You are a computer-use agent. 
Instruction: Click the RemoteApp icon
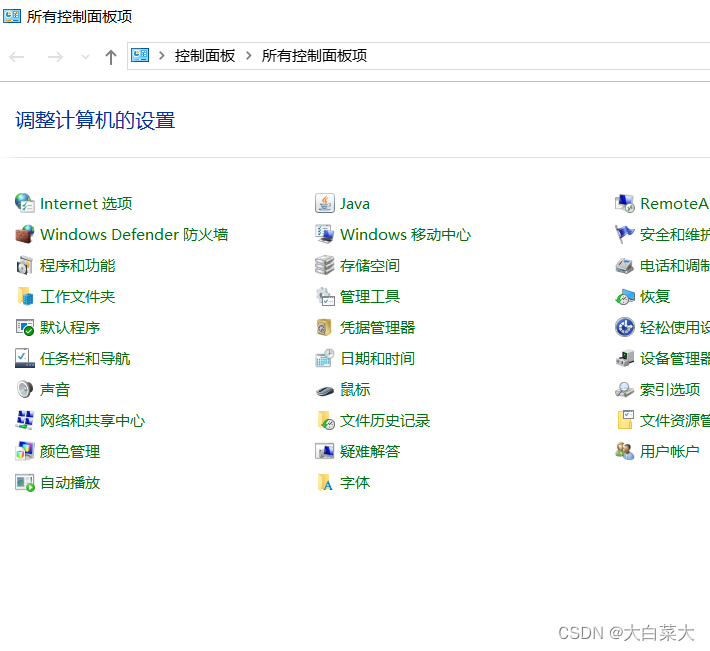(x=625, y=203)
